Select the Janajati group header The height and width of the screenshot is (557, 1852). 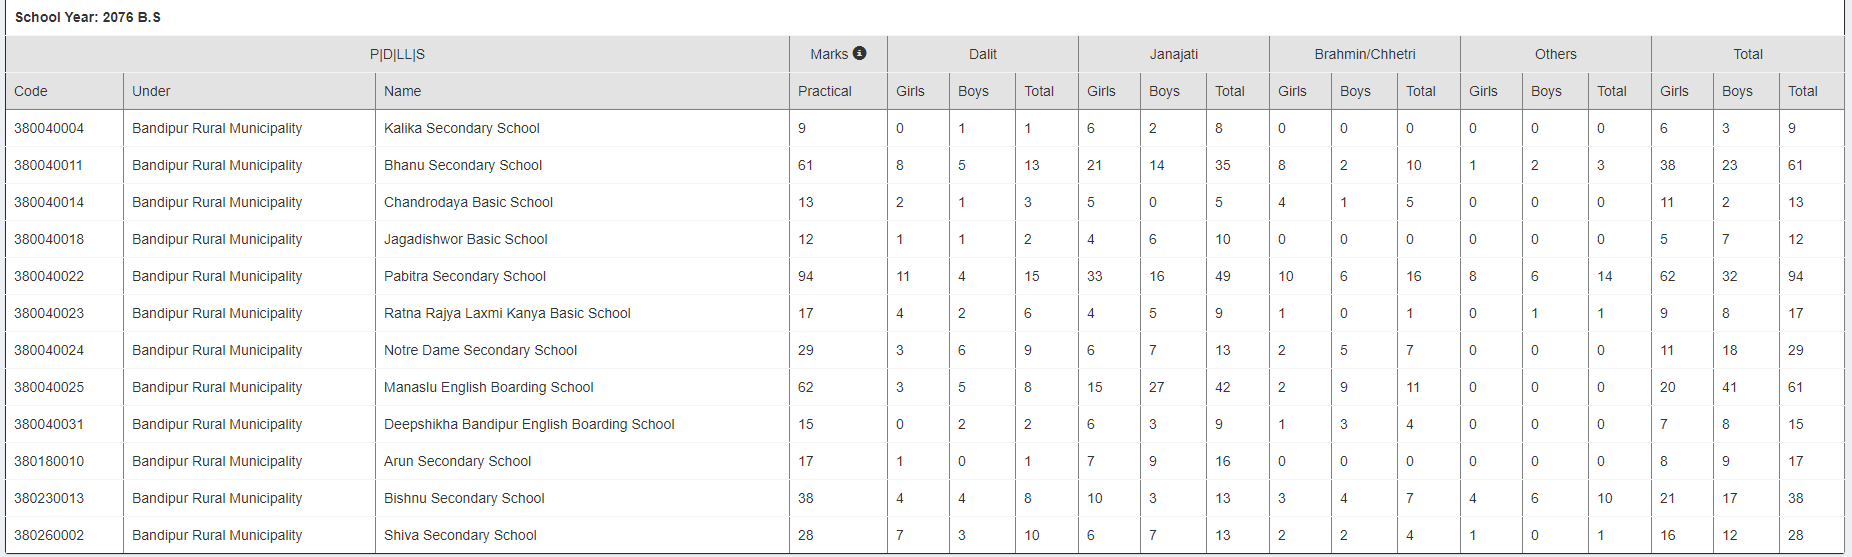(1174, 54)
